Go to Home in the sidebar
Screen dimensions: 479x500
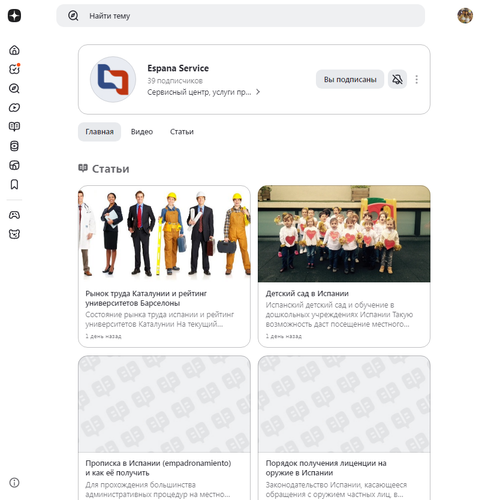tap(14, 50)
